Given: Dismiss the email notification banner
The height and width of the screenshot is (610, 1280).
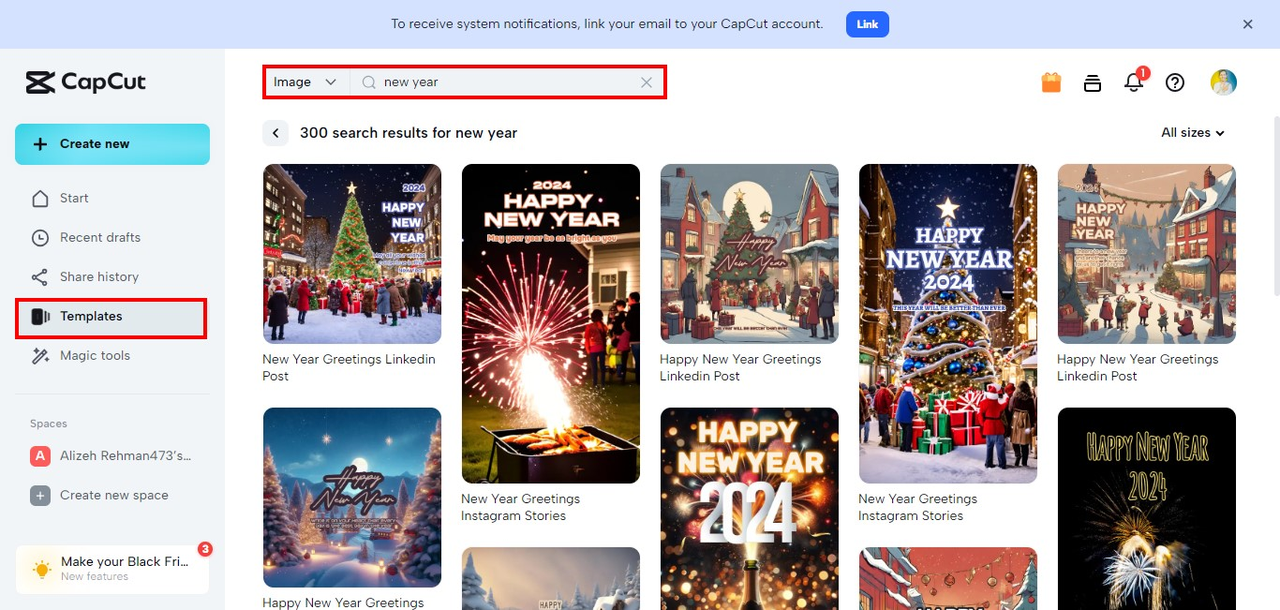Looking at the screenshot, I should pyautogui.click(x=1247, y=24).
